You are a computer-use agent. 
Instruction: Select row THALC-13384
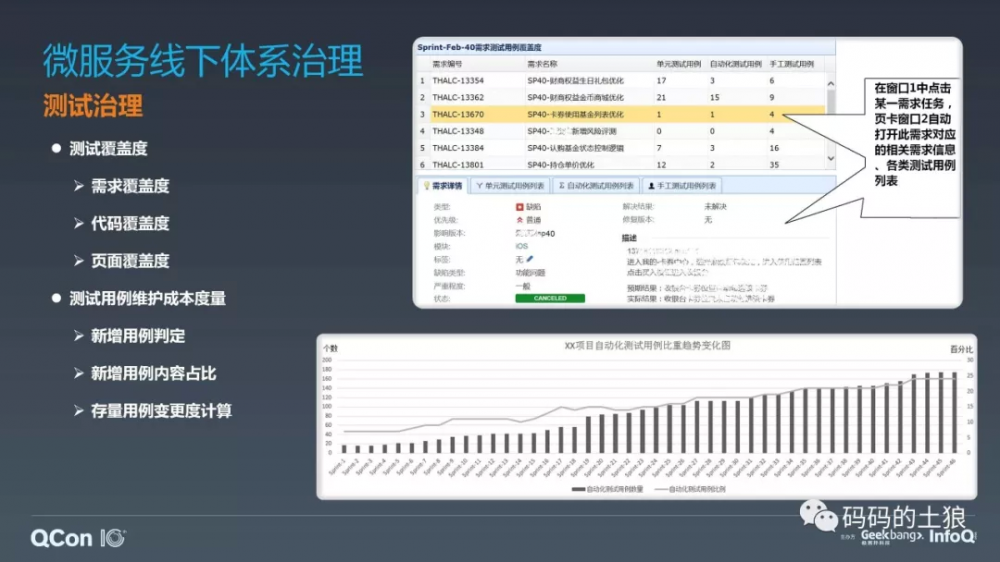point(621,147)
